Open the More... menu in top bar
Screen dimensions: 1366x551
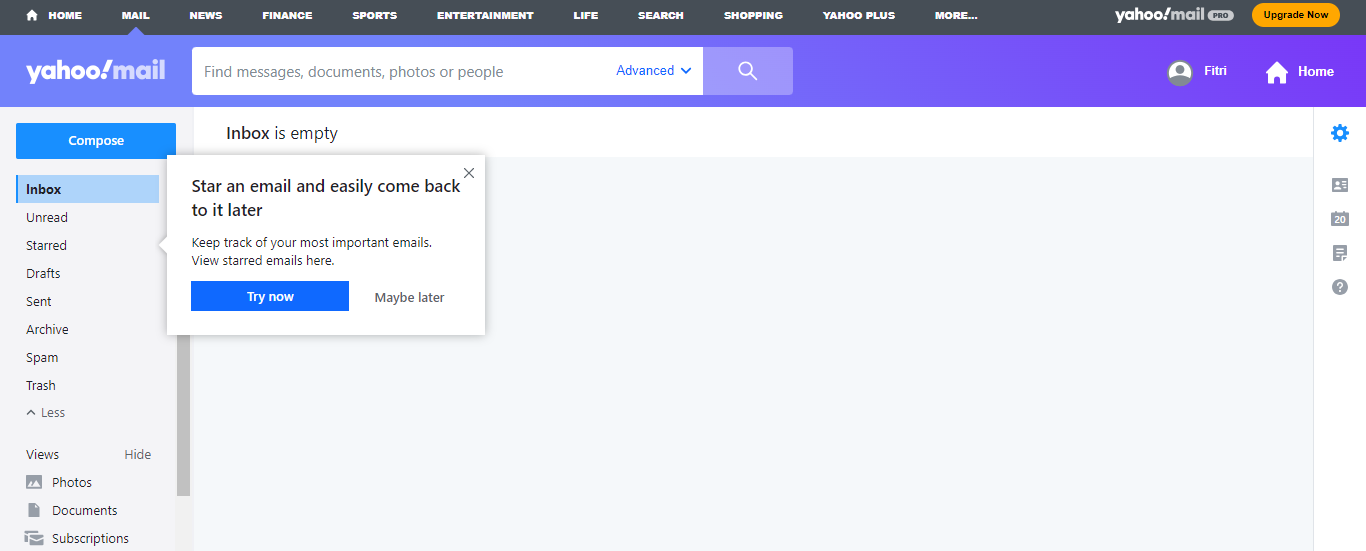[956, 15]
